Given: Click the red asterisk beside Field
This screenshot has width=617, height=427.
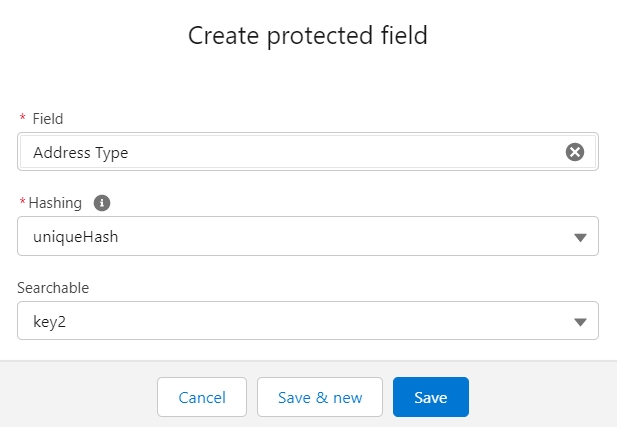Looking at the screenshot, I should [x=22, y=119].
